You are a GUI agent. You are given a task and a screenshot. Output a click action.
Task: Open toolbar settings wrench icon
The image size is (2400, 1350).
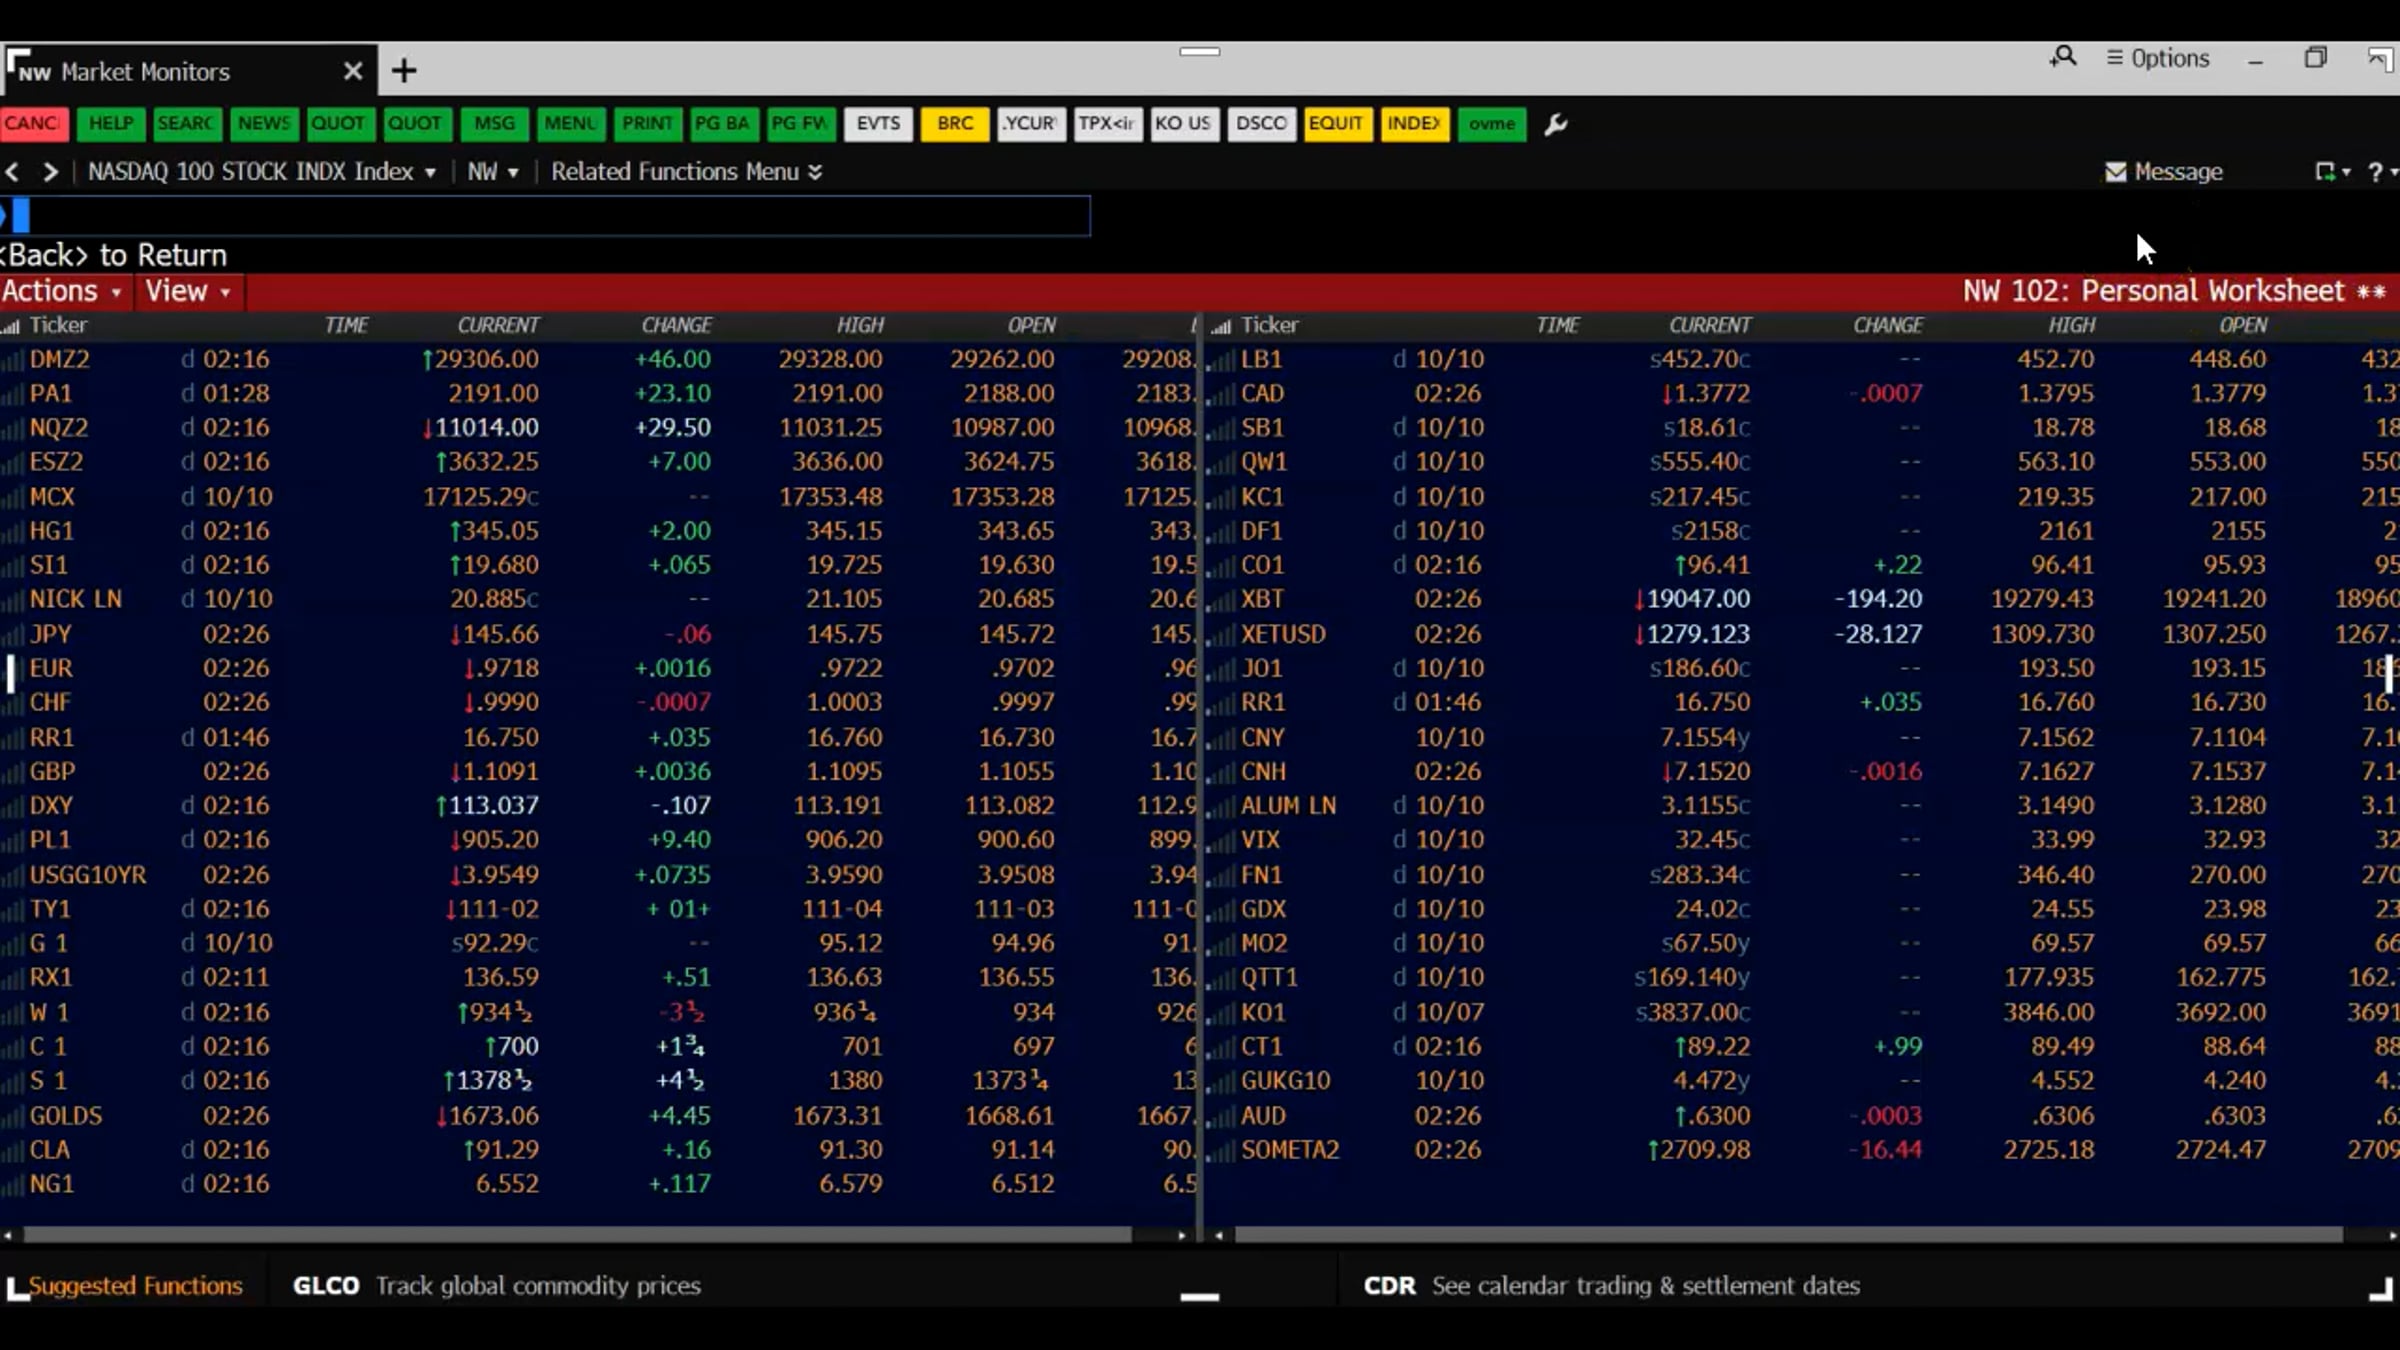[1555, 125]
